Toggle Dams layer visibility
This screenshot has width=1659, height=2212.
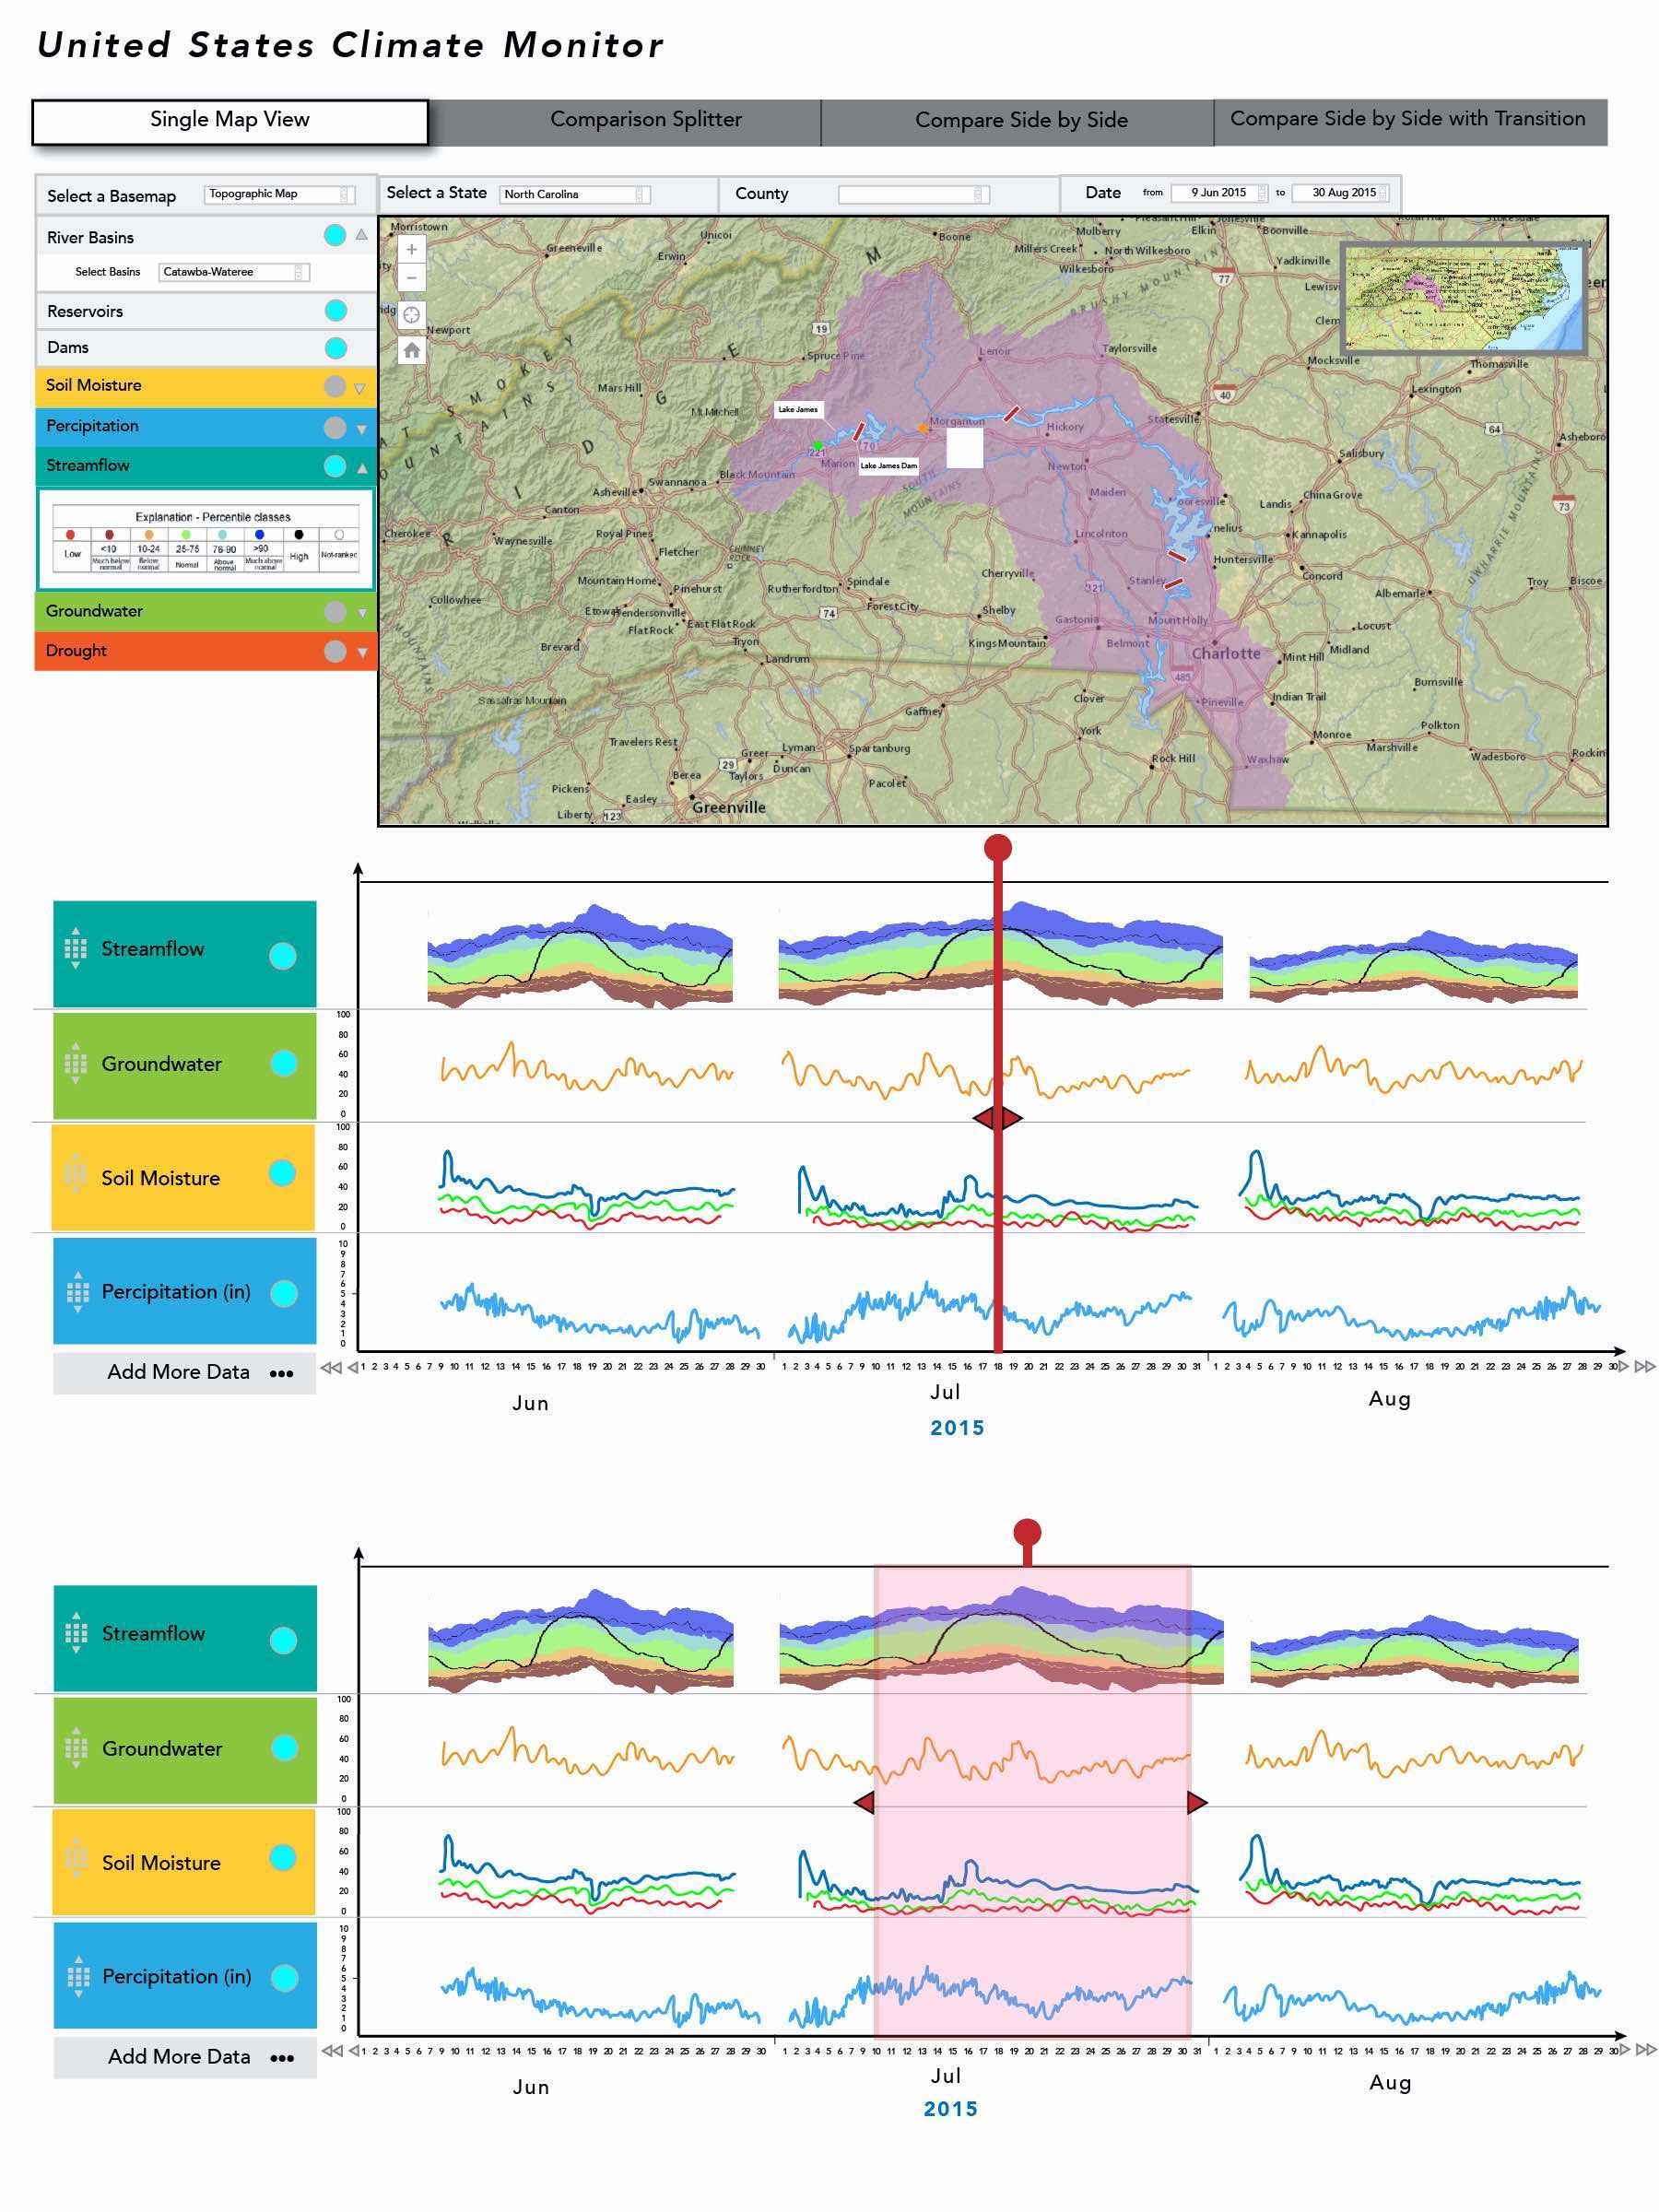tap(335, 348)
